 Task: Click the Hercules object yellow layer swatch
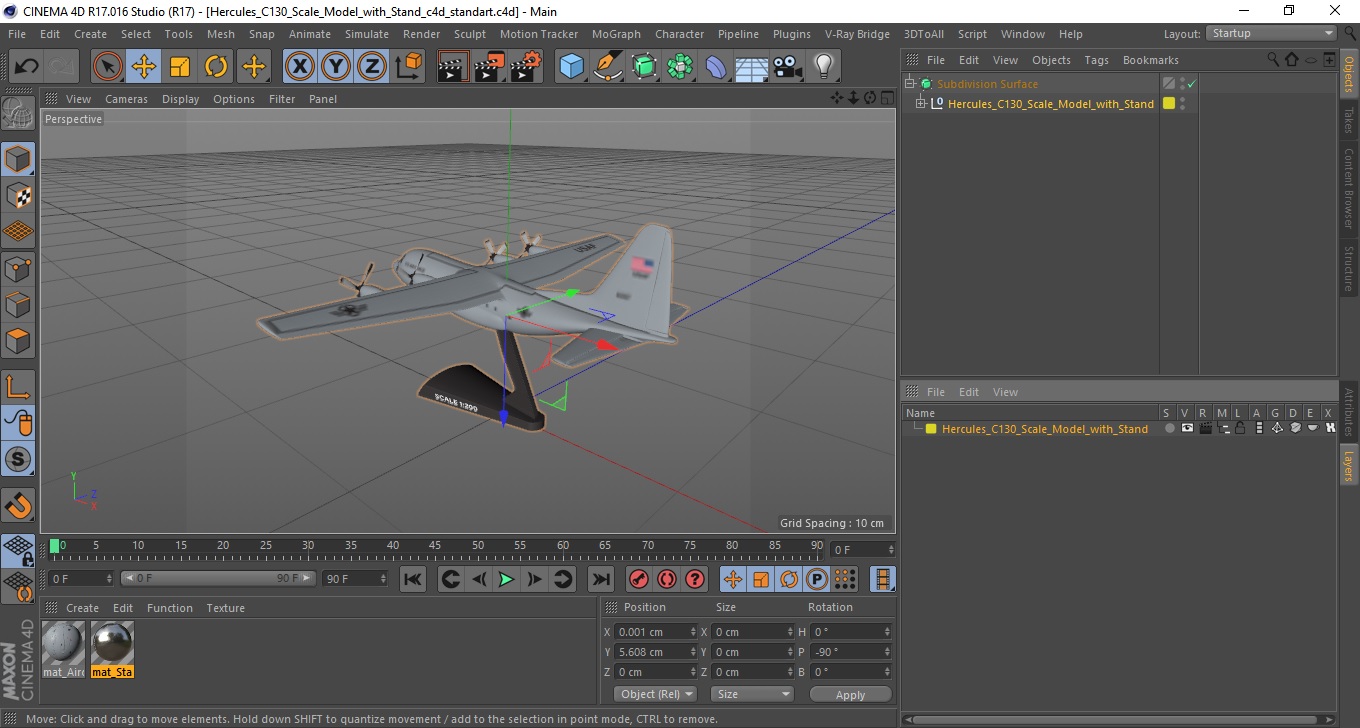pyautogui.click(x=1168, y=103)
